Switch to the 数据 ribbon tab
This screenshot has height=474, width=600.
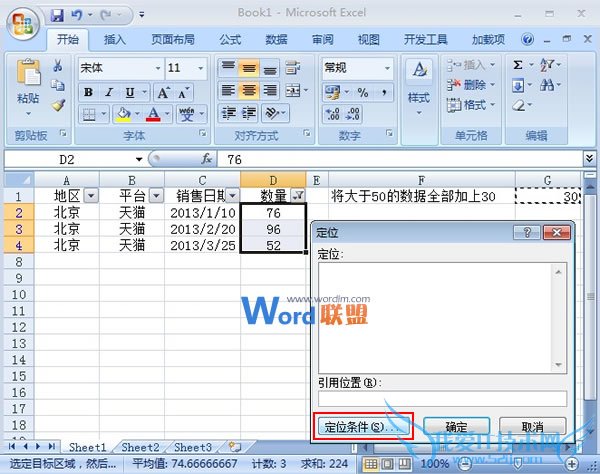click(276, 39)
